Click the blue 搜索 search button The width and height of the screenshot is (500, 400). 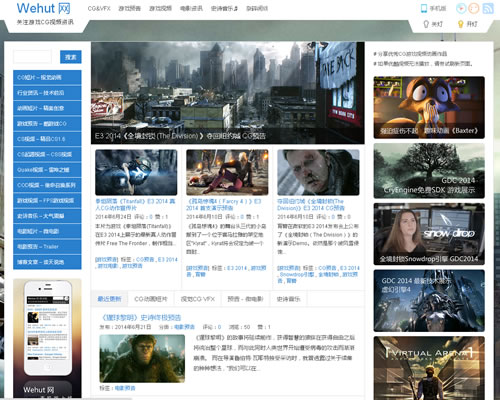(x=71, y=57)
